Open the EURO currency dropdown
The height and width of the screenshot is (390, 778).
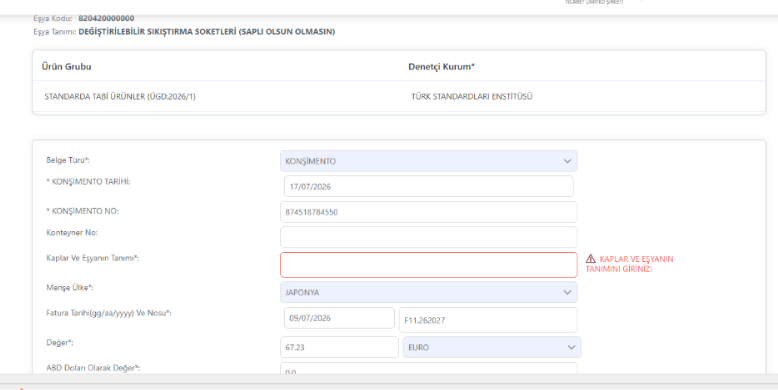(492, 347)
